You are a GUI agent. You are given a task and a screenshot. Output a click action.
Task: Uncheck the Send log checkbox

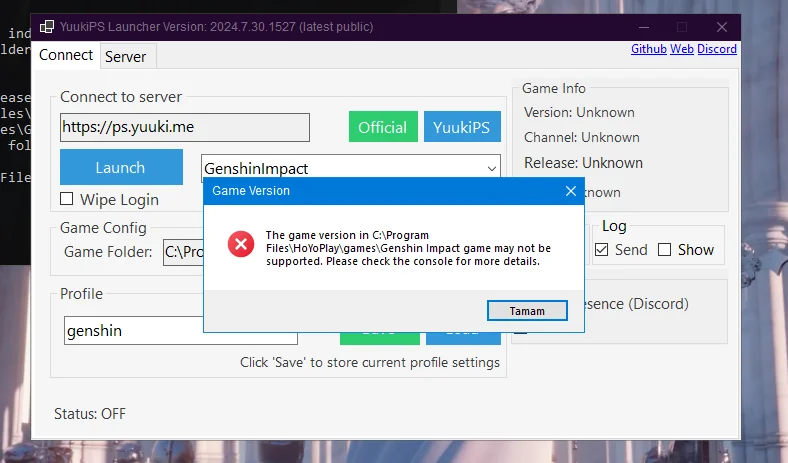(602, 250)
